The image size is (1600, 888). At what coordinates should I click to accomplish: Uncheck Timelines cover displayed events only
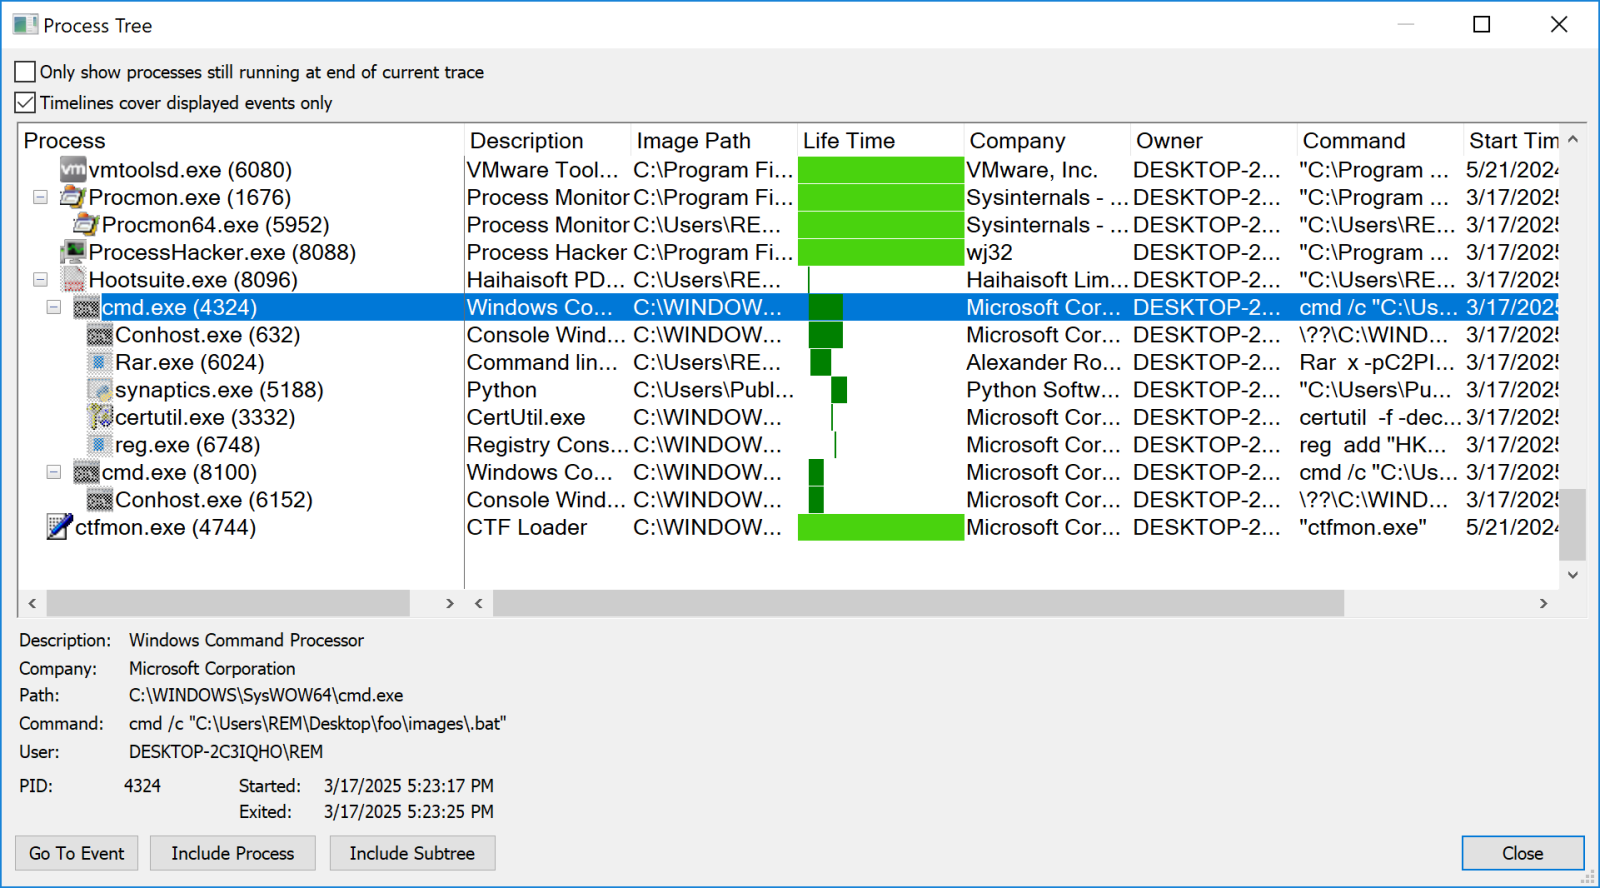[25, 102]
